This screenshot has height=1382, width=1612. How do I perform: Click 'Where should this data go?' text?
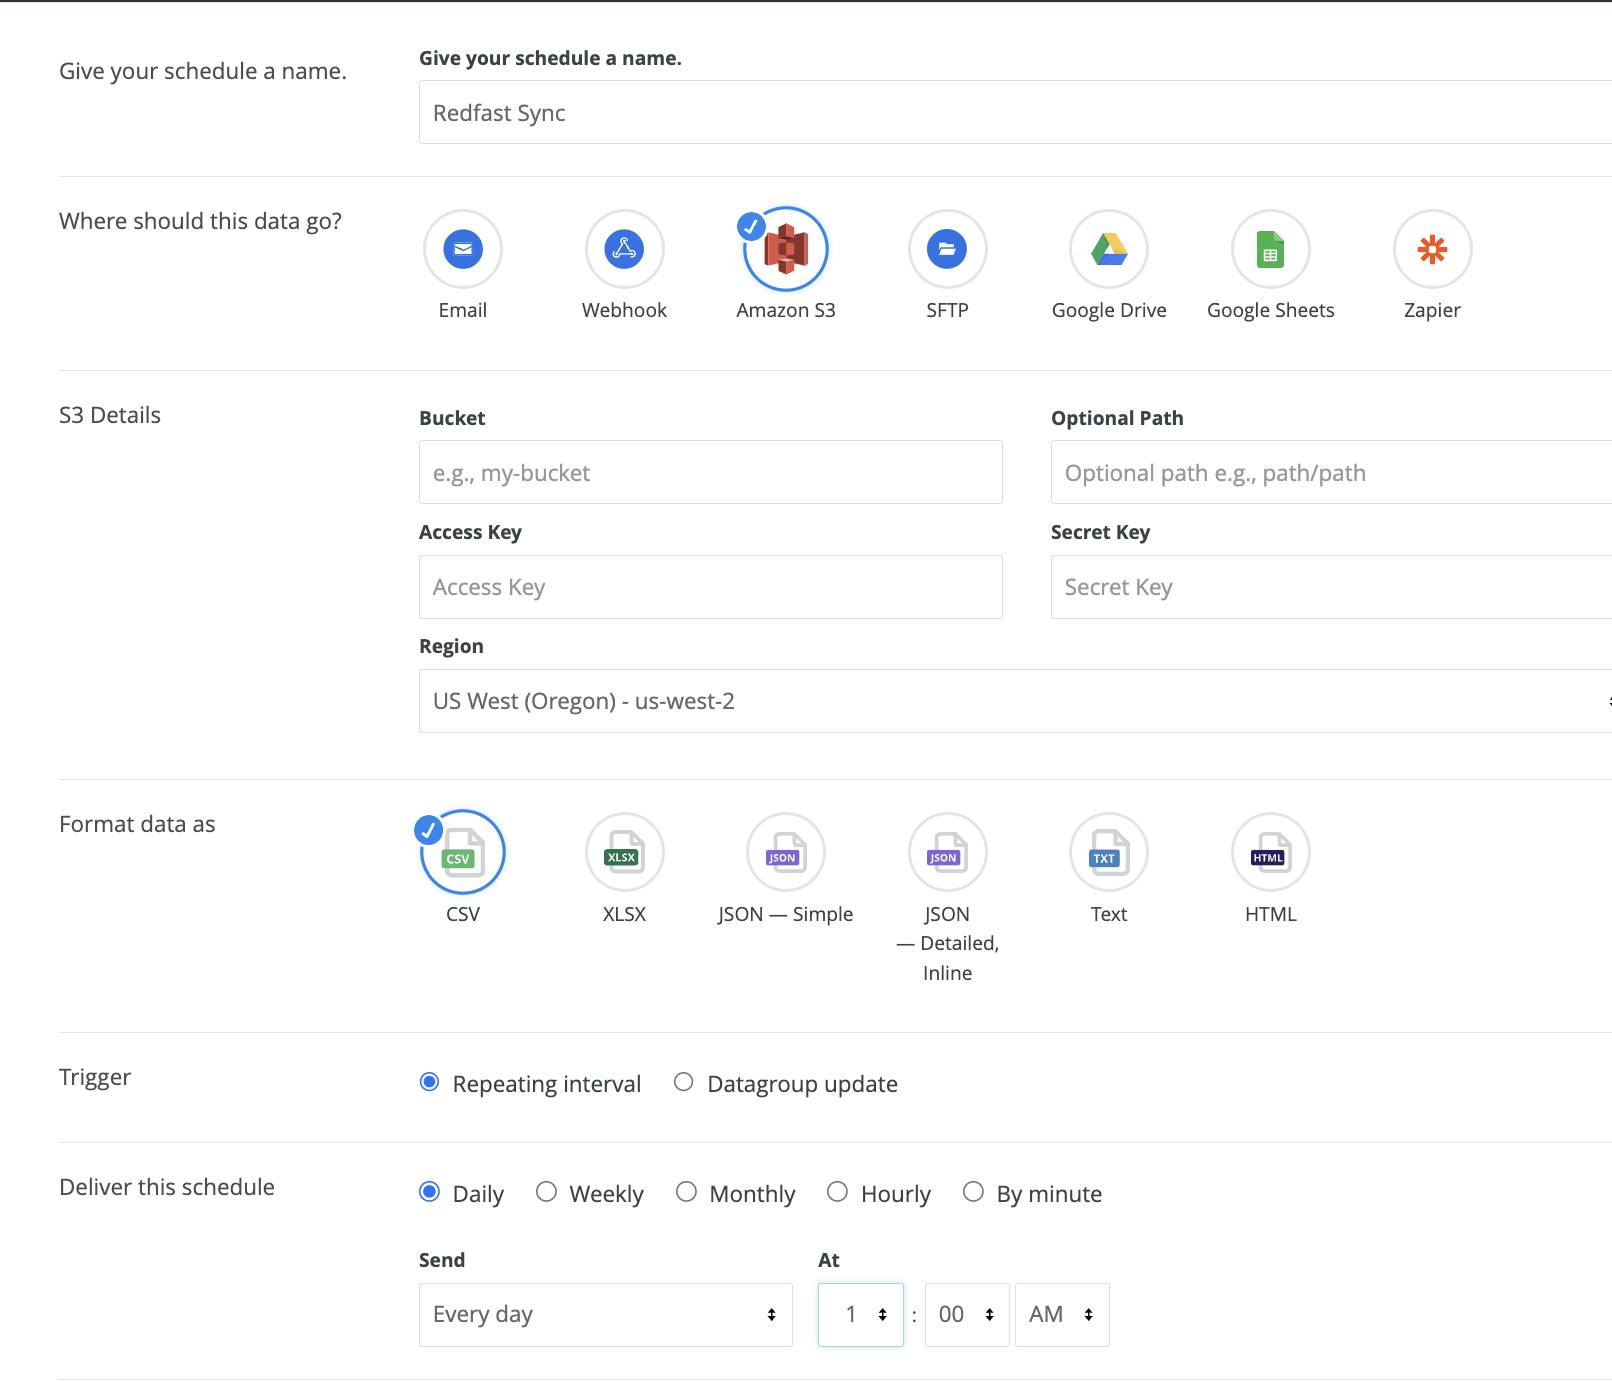[200, 221]
